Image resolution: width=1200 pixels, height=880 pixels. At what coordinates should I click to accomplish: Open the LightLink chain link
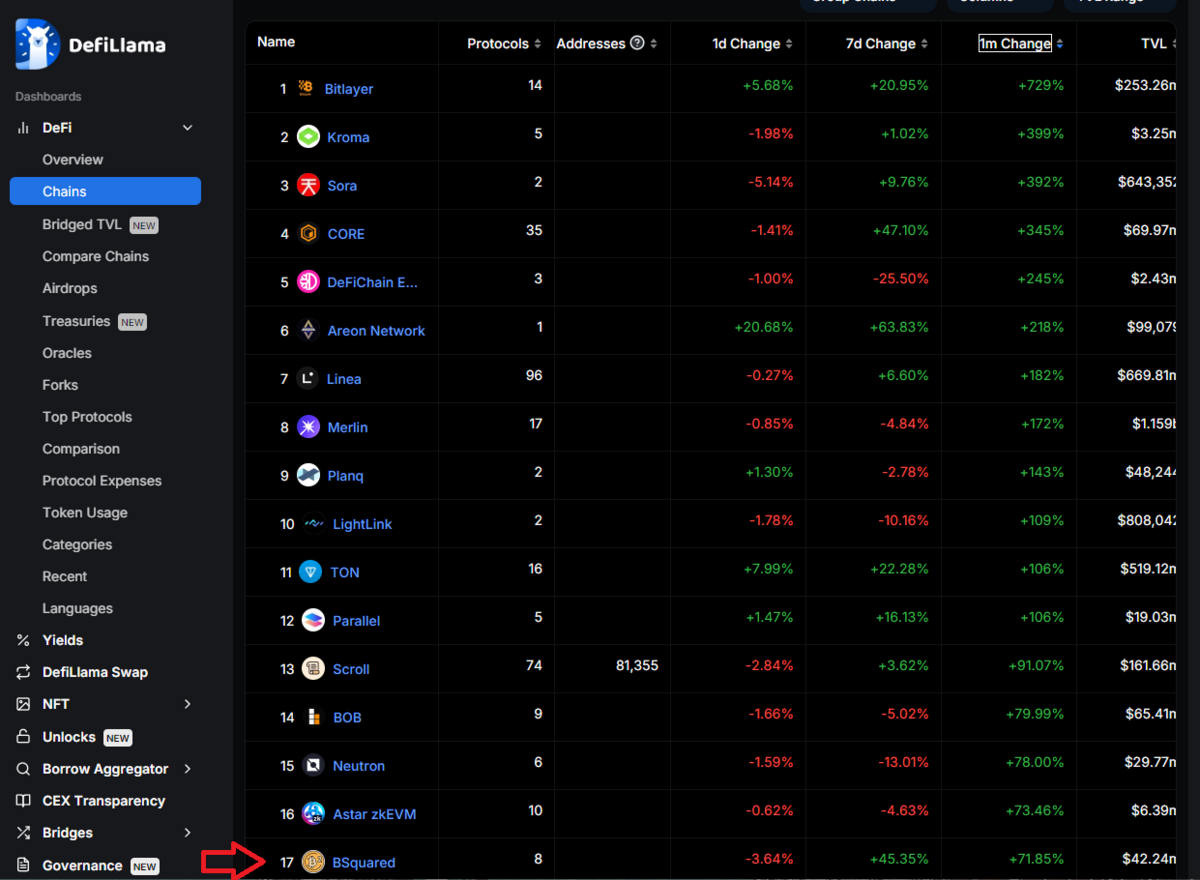(x=362, y=524)
